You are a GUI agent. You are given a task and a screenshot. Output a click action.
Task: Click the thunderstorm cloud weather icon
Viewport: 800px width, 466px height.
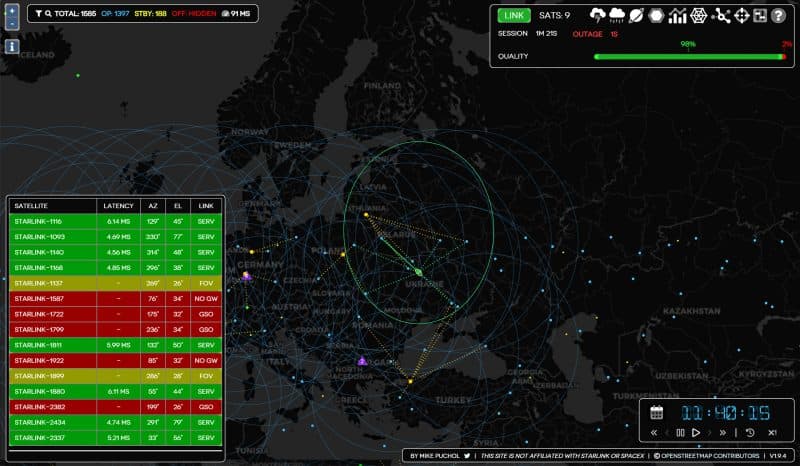tap(599, 15)
